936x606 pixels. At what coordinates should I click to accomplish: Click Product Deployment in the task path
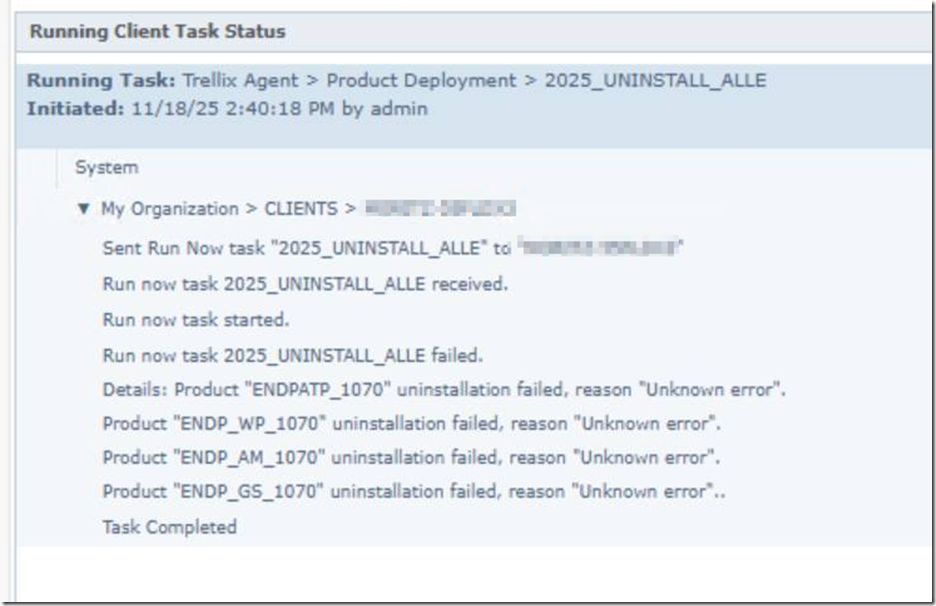(421, 81)
